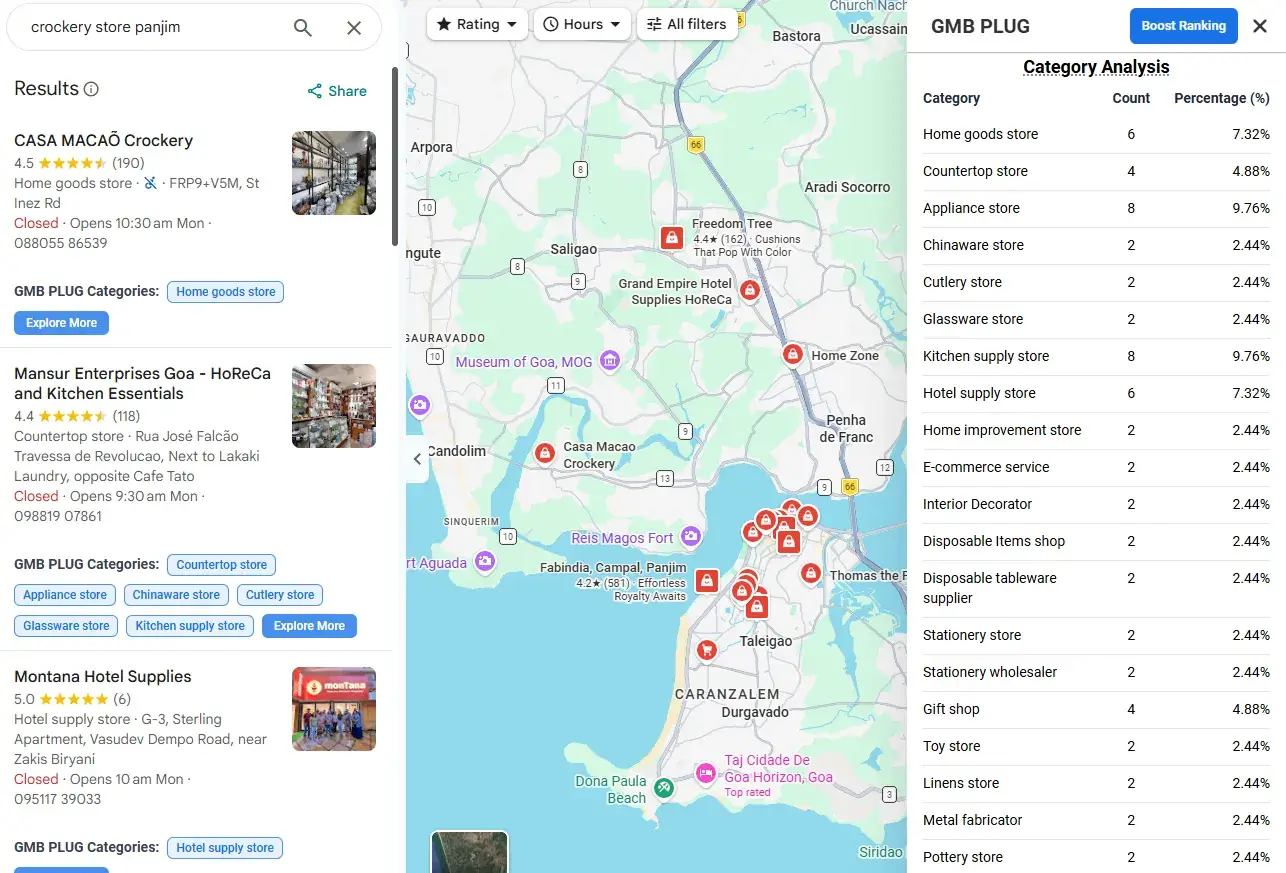The width and height of the screenshot is (1286, 873).
Task: Click the Boost Ranking button
Action: pyautogui.click(x=1184, y=26)
